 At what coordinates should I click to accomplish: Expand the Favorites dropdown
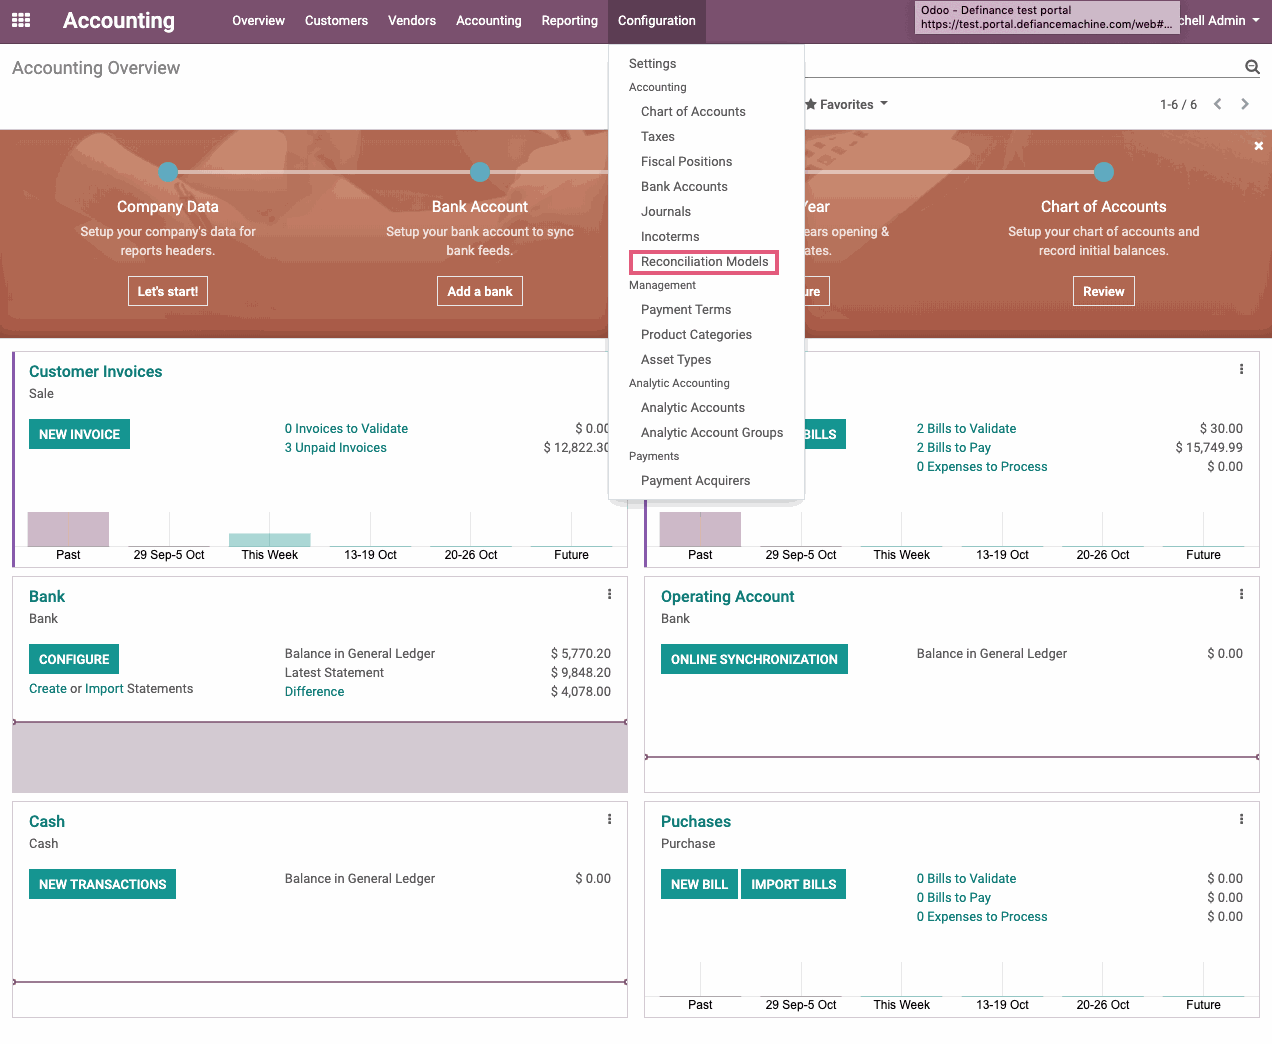846,104
